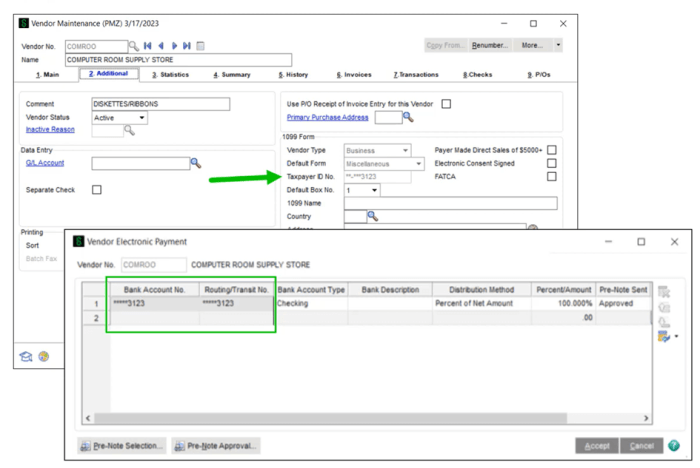Viewport: 700px width, 468px height.
Task: Open Inactive Reason lookup magnifier
Action: tap(129, 130)
